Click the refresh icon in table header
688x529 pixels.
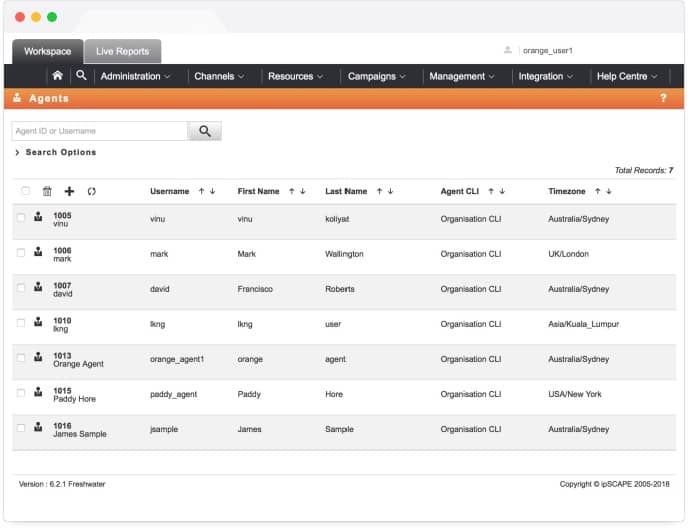(x=92, y=191)
